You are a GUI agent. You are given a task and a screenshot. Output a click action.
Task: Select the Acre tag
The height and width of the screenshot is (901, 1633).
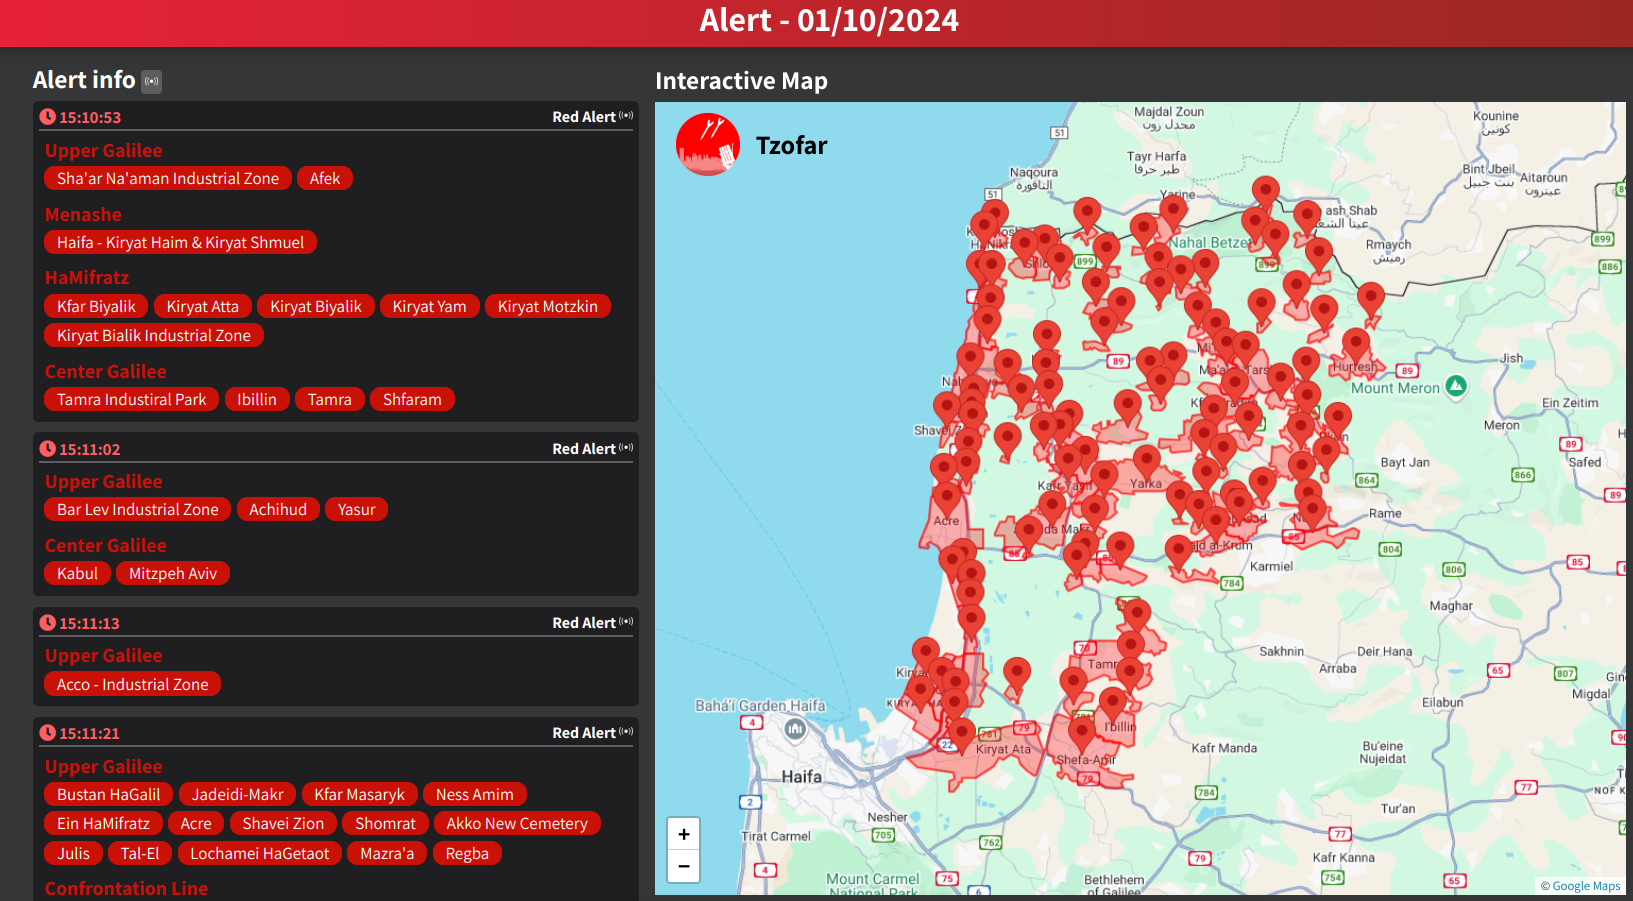coord(196,823)
